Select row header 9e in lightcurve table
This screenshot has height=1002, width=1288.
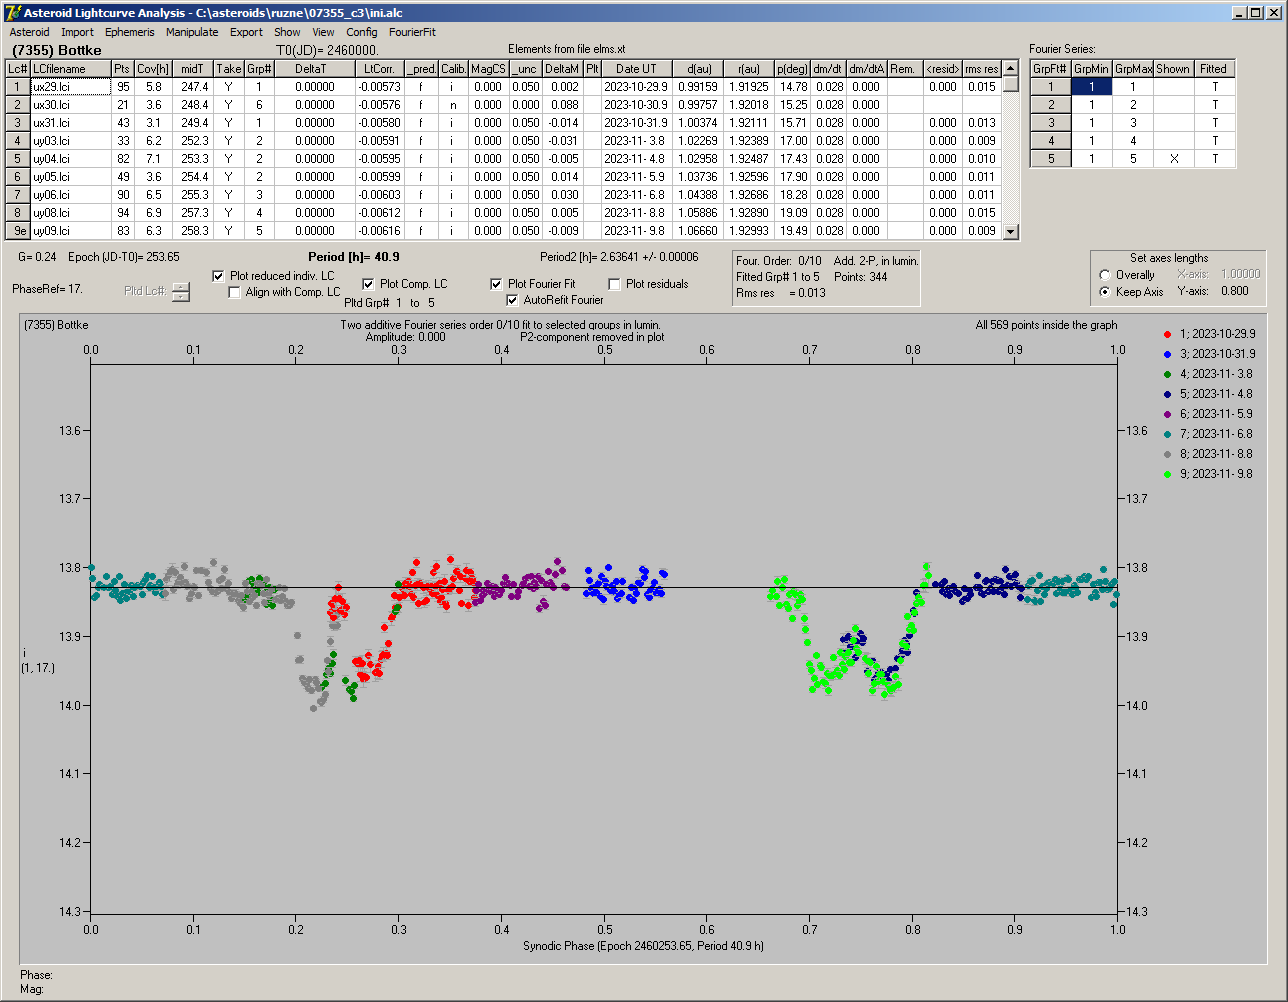point(18,231)
